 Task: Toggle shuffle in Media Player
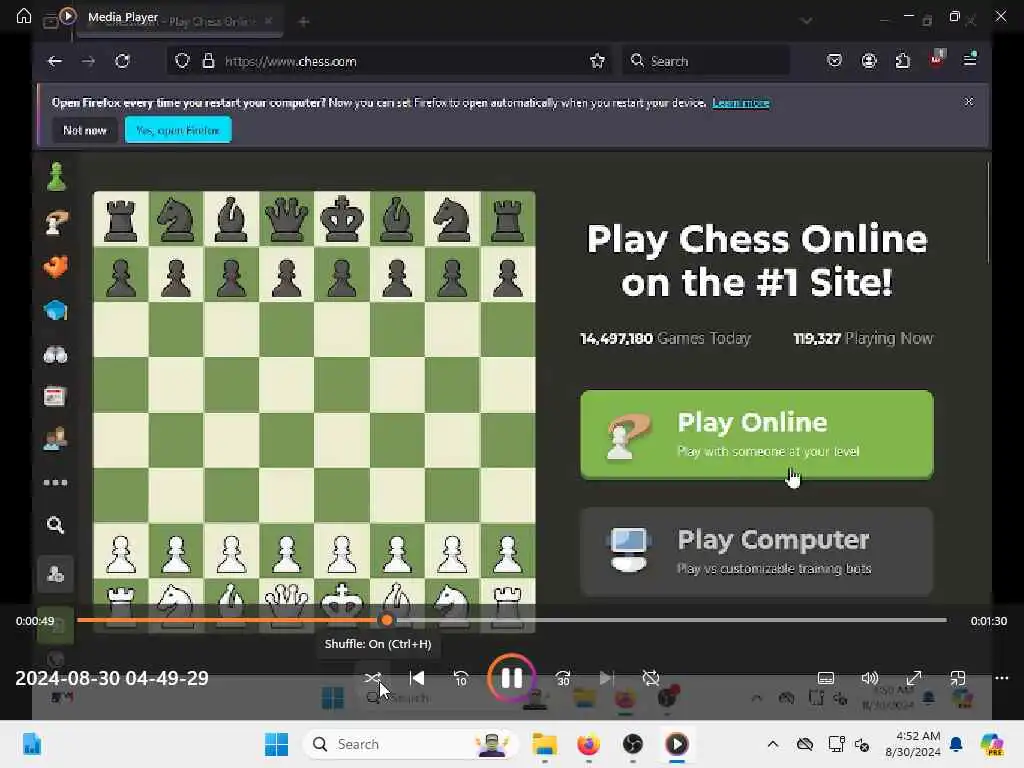coord(373,679)
